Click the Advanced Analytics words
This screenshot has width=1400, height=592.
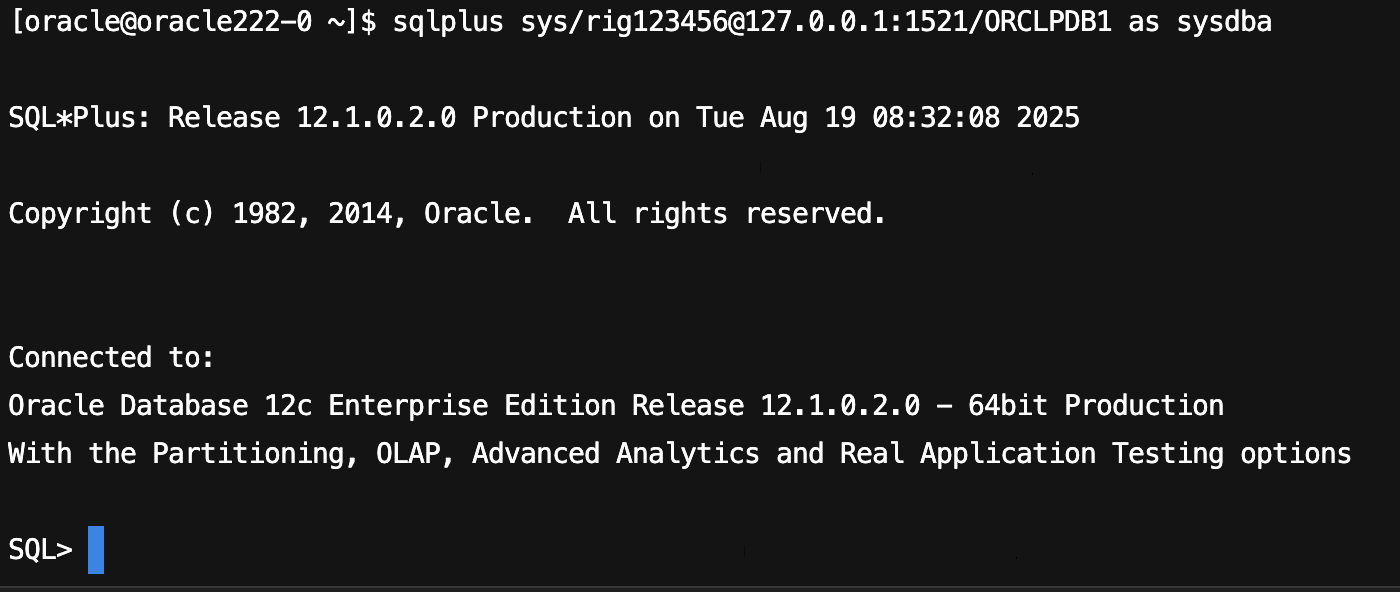pos(616,454)
